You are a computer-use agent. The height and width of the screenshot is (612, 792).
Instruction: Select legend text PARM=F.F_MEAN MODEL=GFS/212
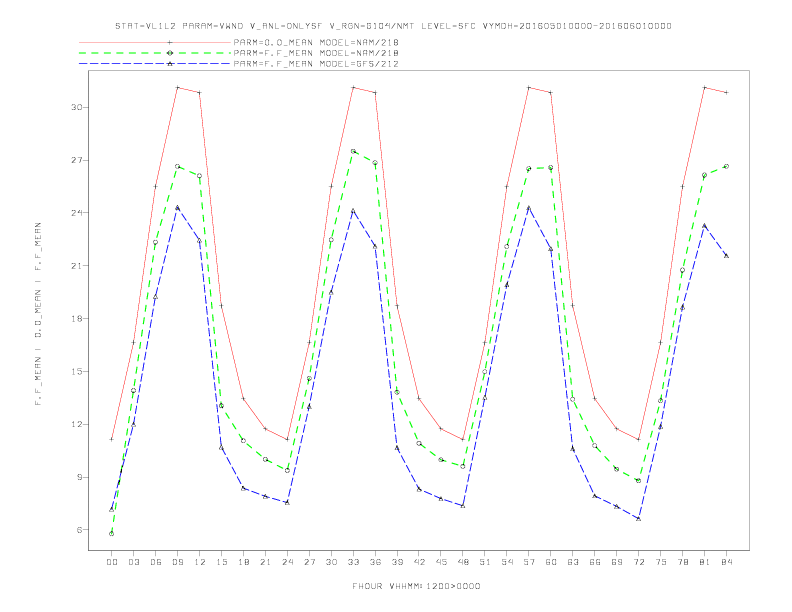pyautogui.click(x=316, y=64)
